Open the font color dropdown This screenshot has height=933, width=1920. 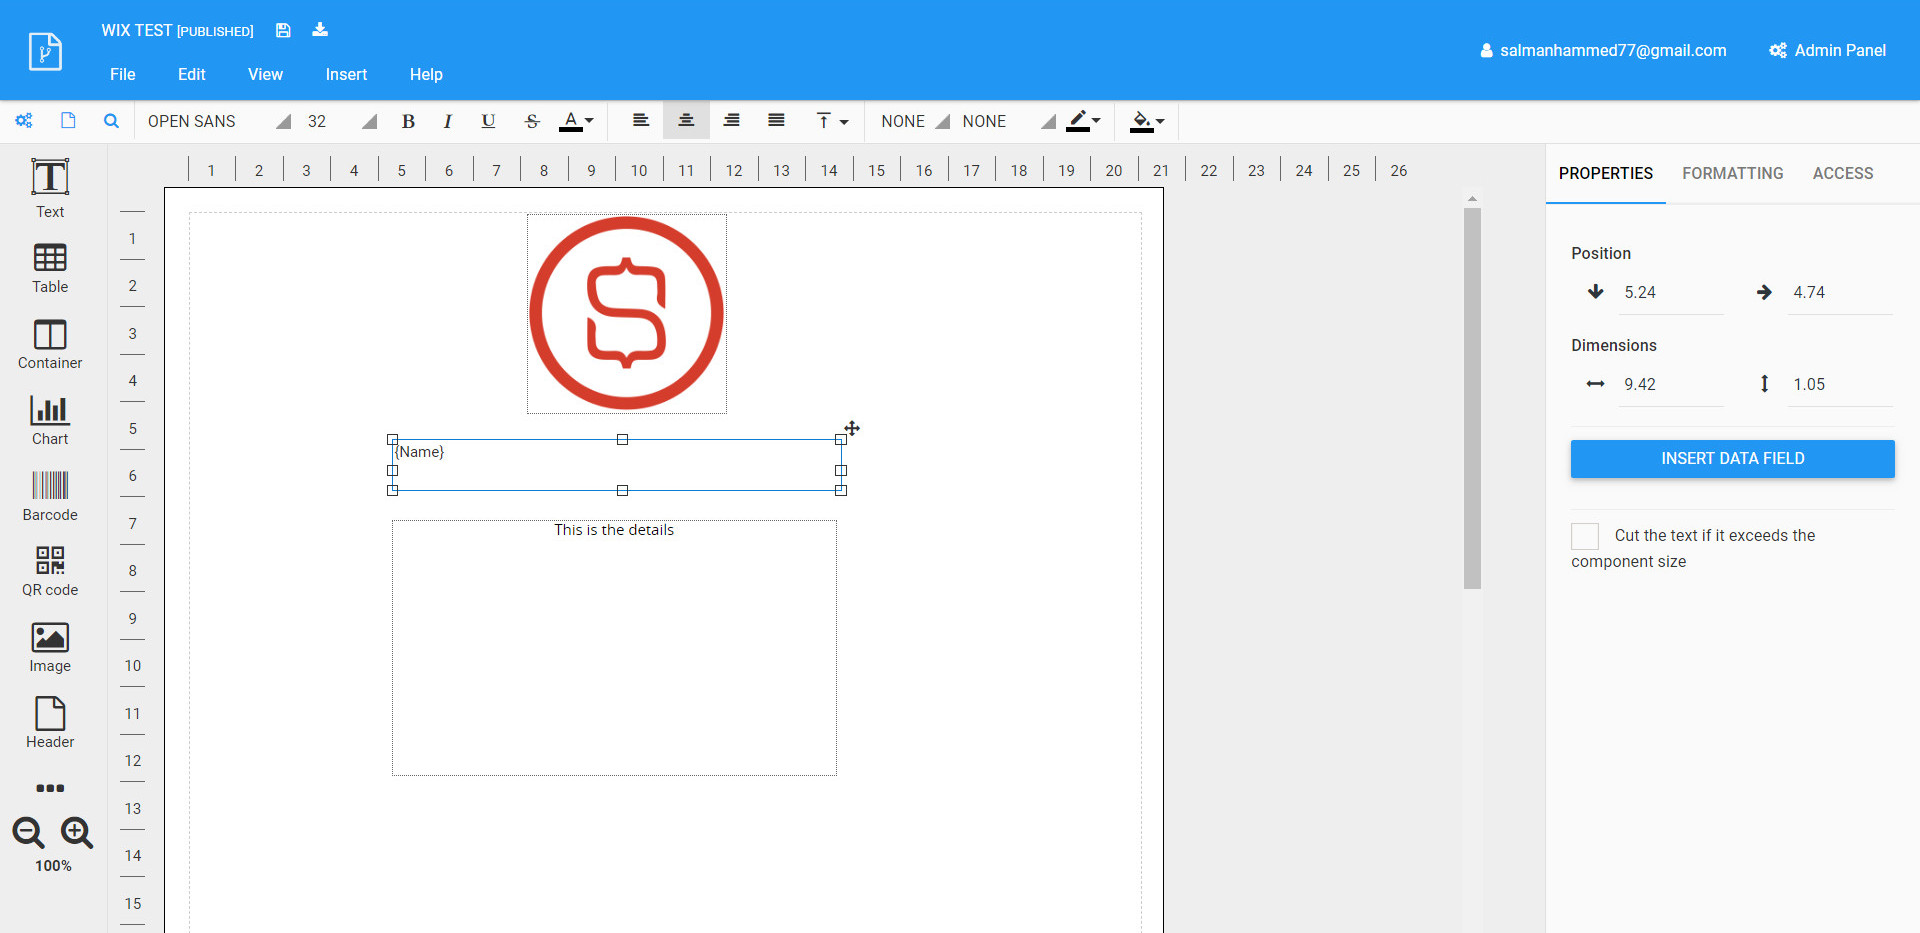[576, 121]
